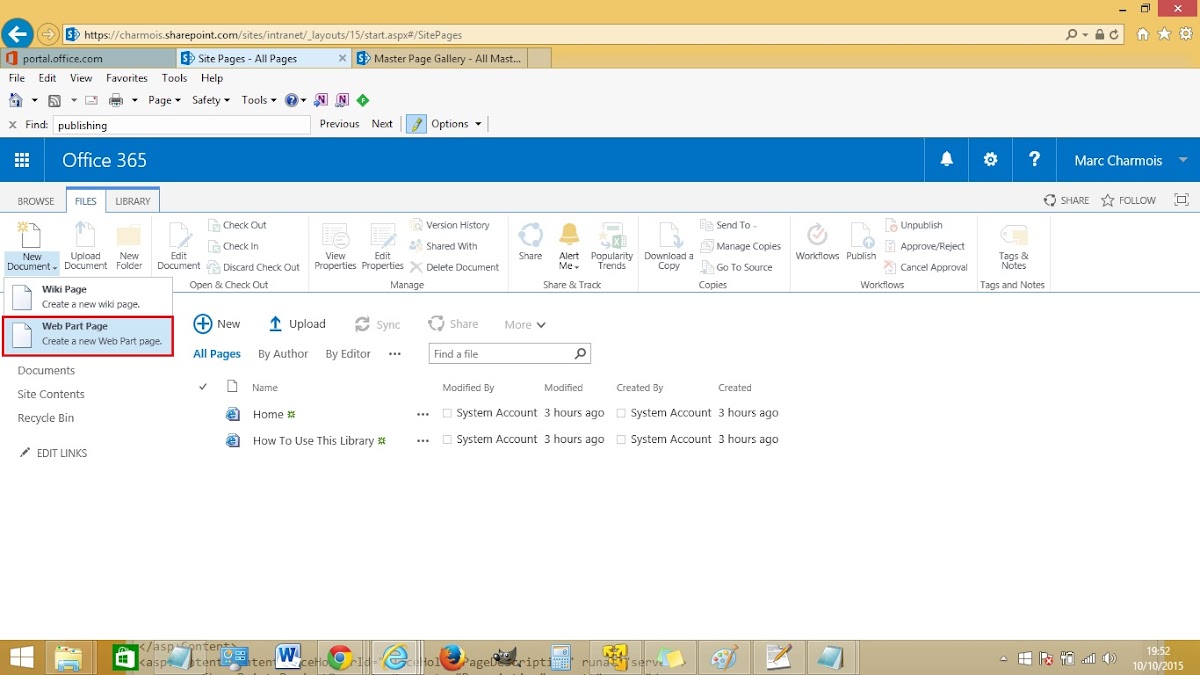Click Approve/Reject in the ribbon

pyautogui.click(x=925, y=246)
